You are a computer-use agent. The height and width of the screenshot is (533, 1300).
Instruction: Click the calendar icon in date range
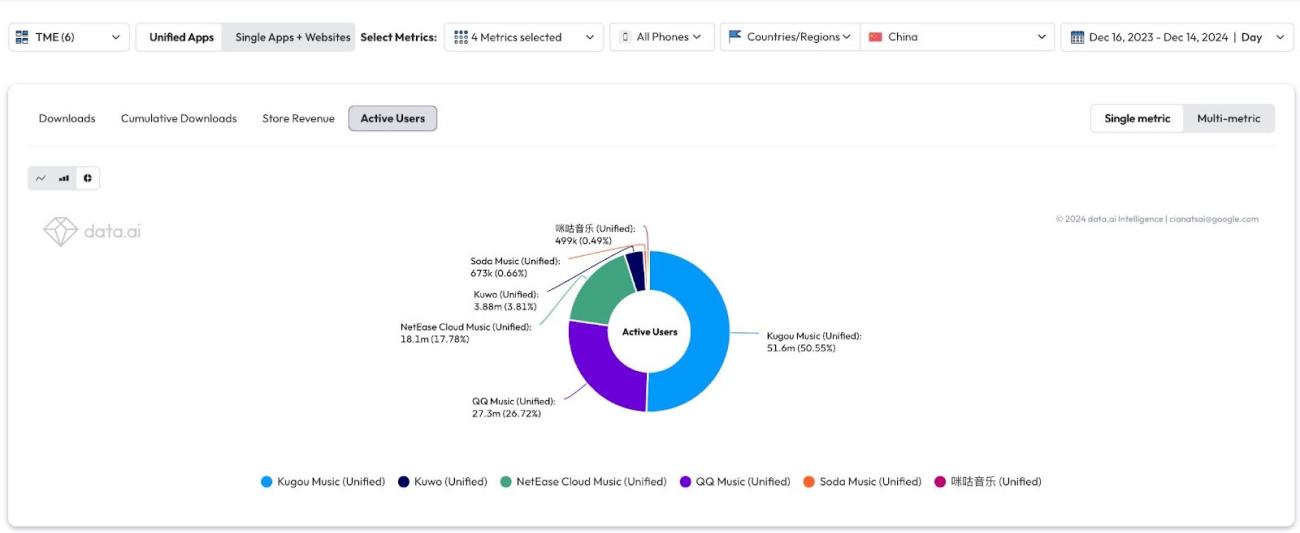(x=1077, y=37)
